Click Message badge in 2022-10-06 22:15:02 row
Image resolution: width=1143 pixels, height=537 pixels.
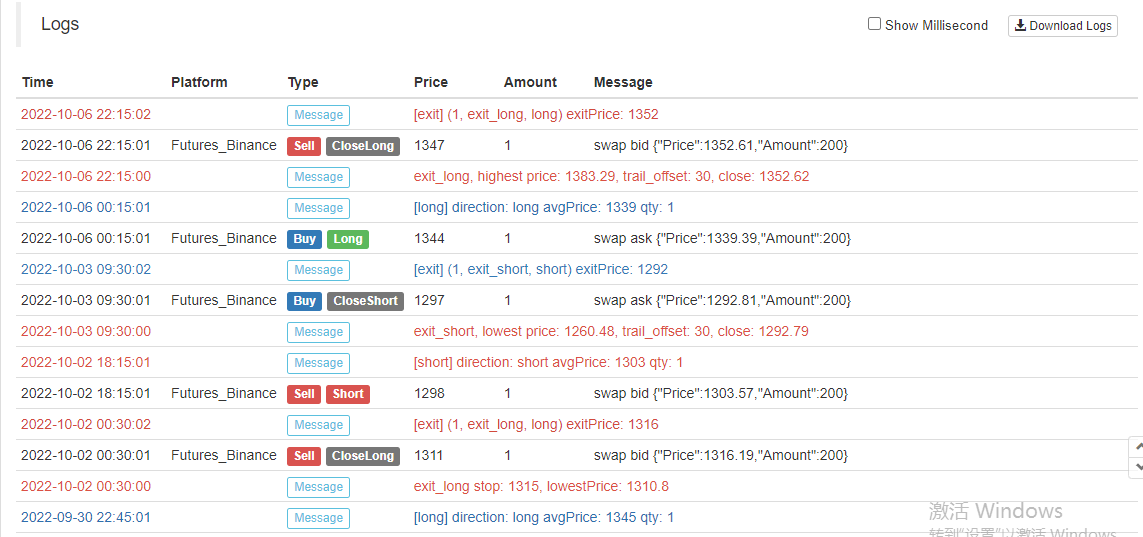click(318, 115)
